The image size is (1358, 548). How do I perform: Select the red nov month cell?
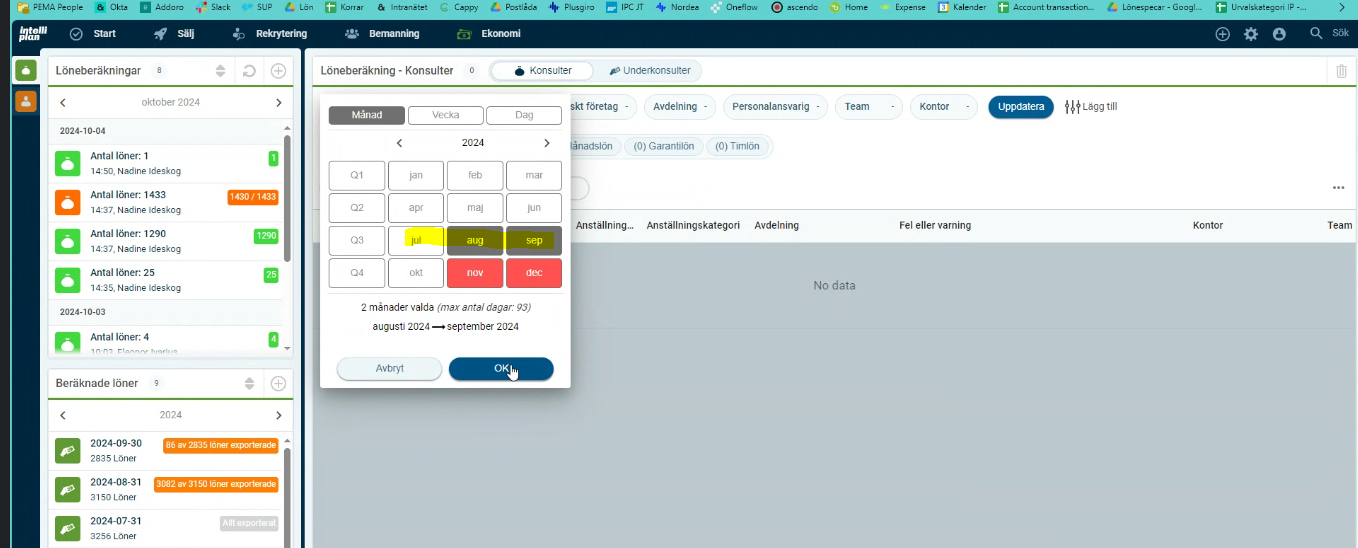coord(475,273)
